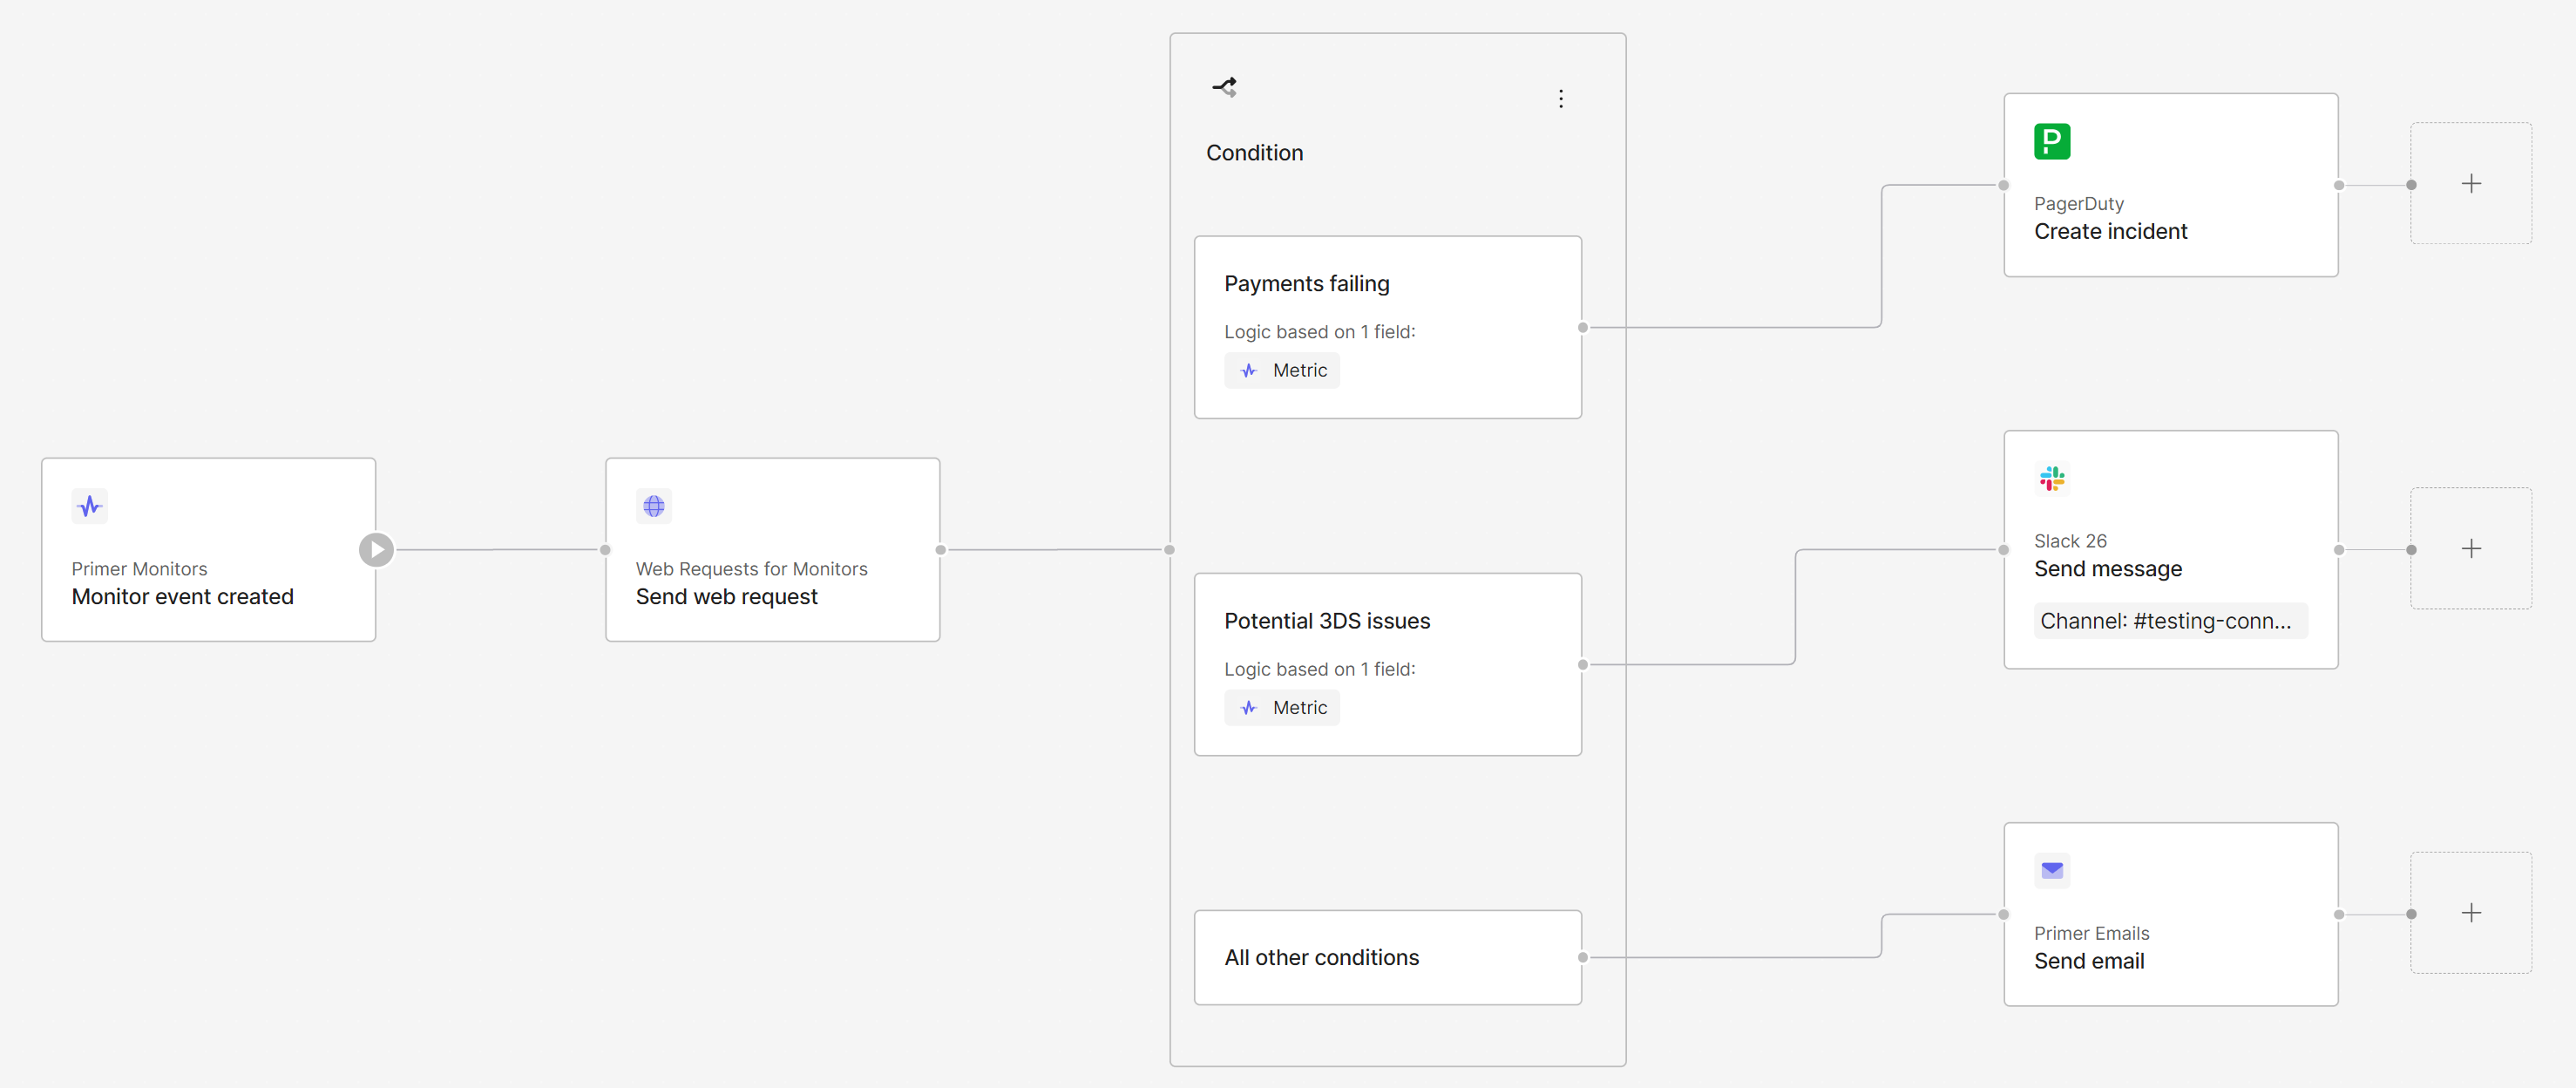Click the Primer Monitors pulse icon
This screenshot has height=1088, width=2576.
[90, 506]
